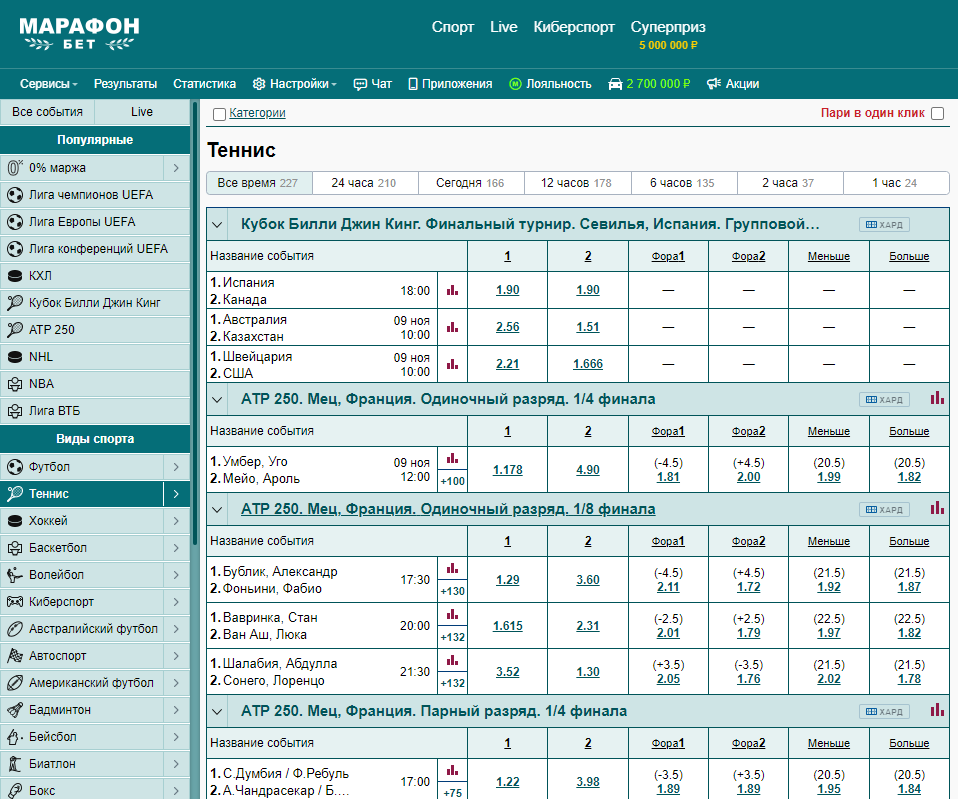958x799 pixels.
Task: Open tournament stats icon for ATP 250 Парный разряд
Action: 937,710
